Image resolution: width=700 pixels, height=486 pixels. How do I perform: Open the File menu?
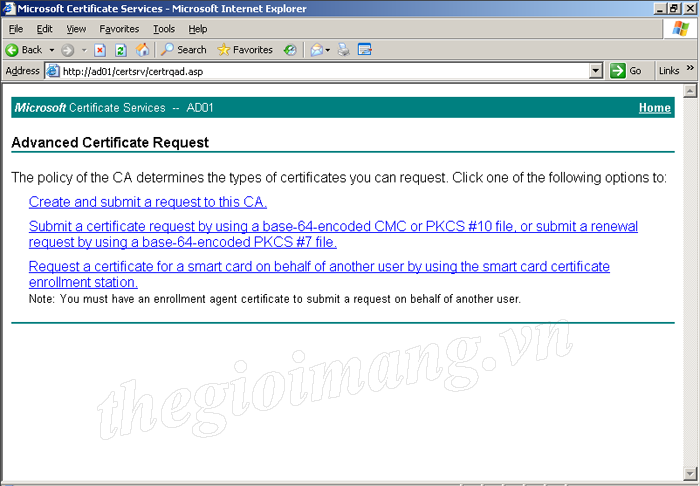point(16,29)
